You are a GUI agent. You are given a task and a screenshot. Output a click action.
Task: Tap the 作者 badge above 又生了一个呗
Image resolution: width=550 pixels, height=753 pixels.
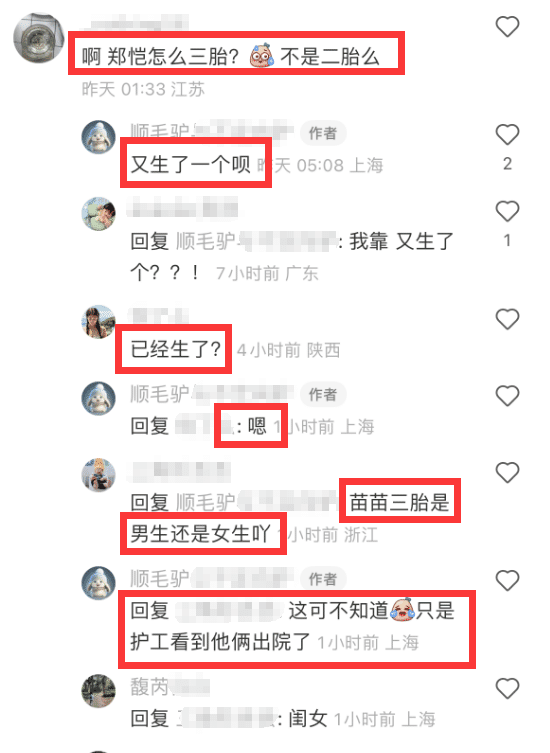coord(323,133)
